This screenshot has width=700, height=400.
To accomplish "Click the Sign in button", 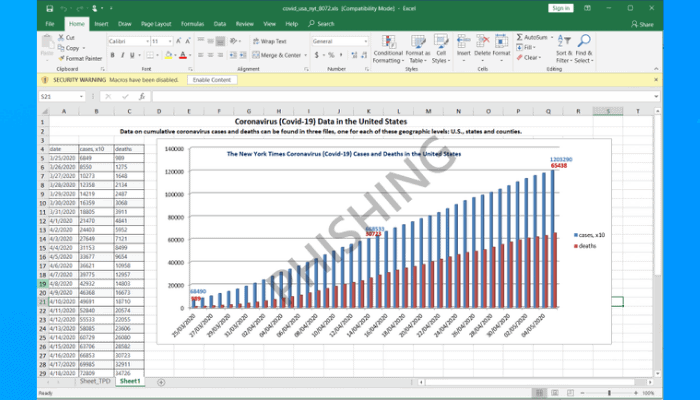I will pyautogui.click(x=561, y=8).
